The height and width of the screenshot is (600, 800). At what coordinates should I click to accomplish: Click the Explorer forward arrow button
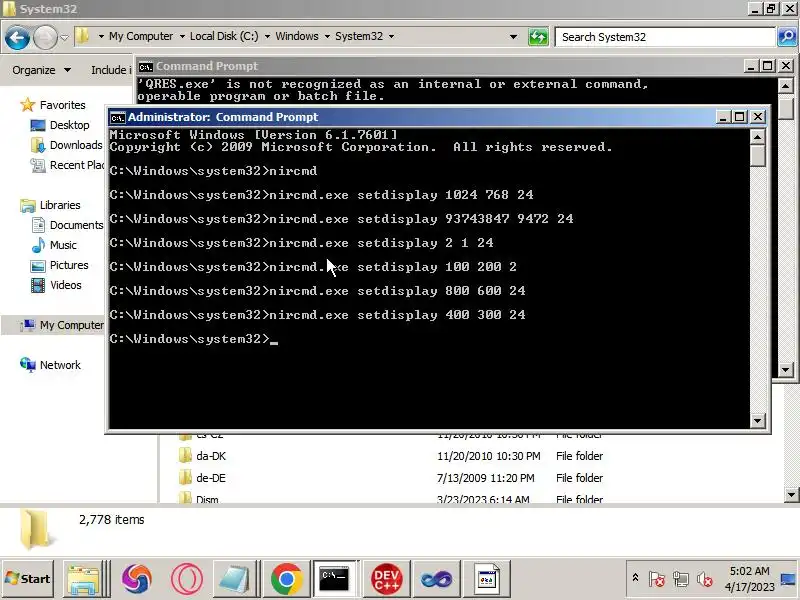(x=45, y=37)
